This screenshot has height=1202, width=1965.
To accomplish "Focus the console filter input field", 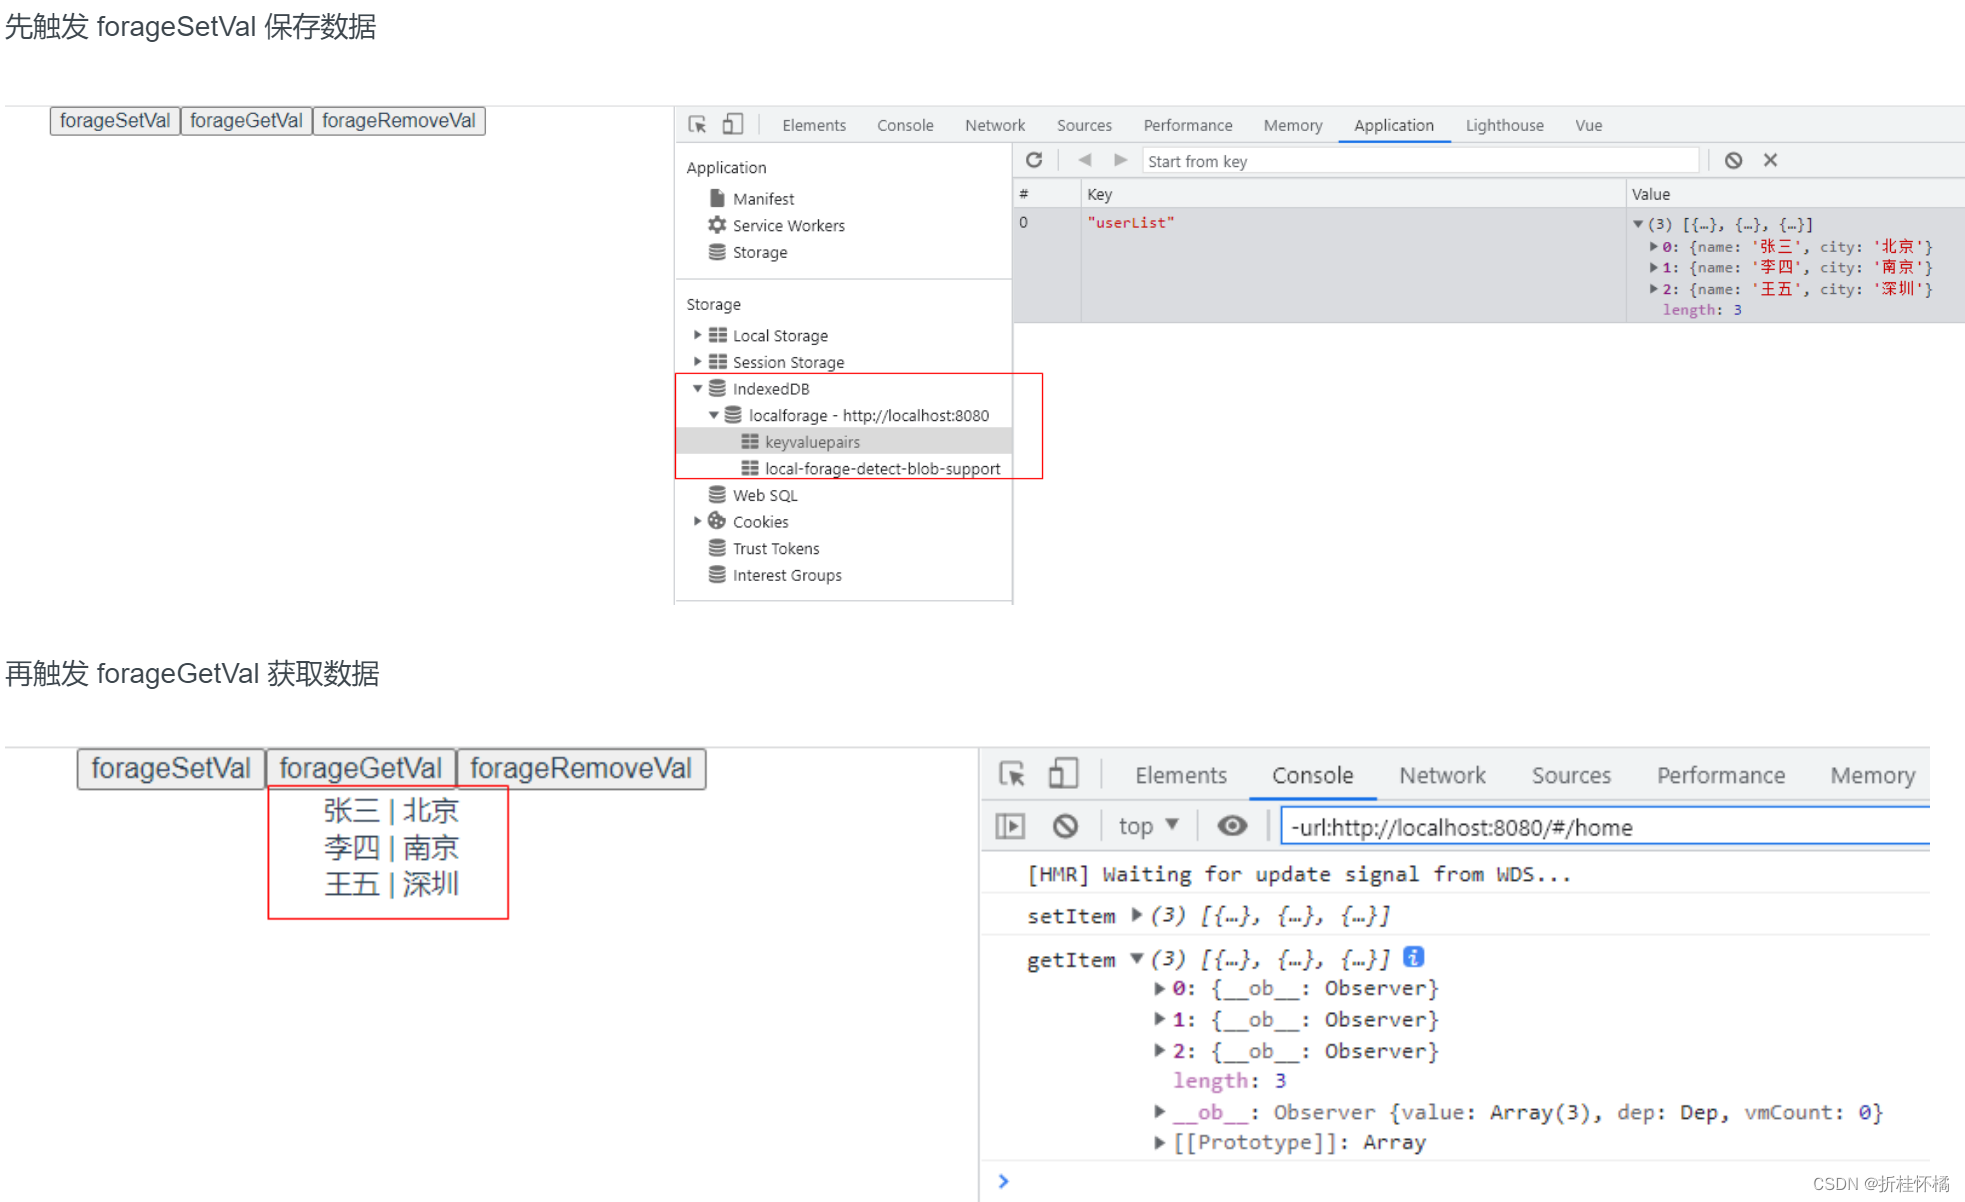I will pyautogui.click(x=1605, y=827).
